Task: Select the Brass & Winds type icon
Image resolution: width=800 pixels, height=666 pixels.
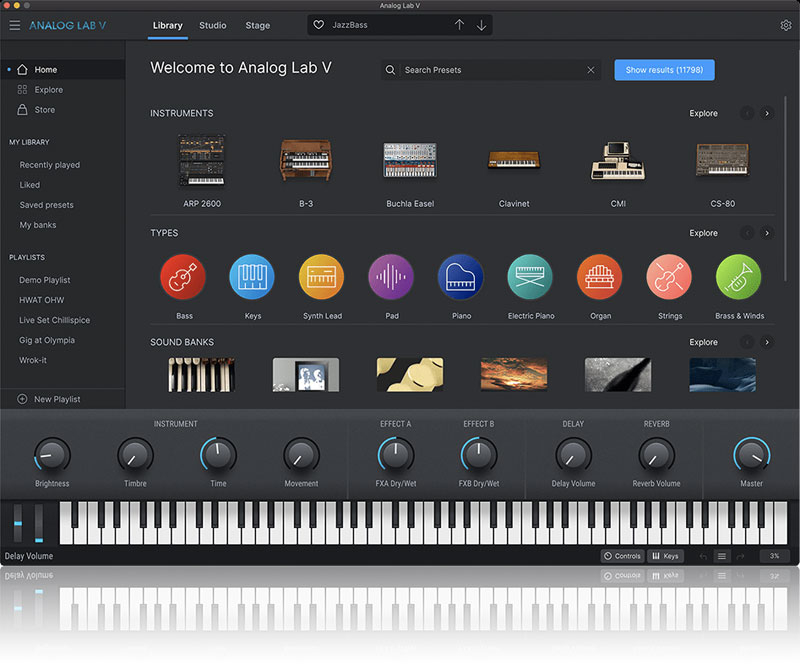Action: [x=739, y=277]
